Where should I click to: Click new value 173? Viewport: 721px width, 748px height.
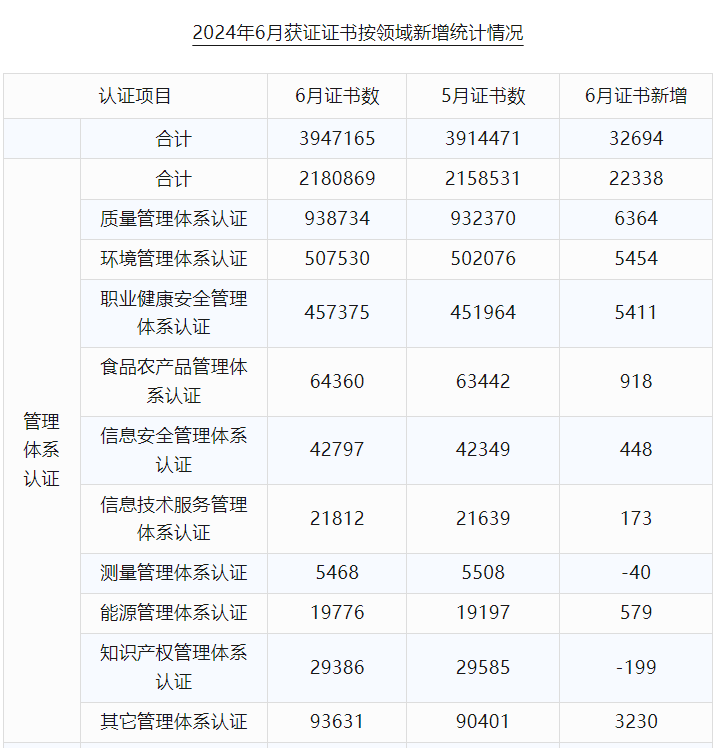[x=636, y=518]
